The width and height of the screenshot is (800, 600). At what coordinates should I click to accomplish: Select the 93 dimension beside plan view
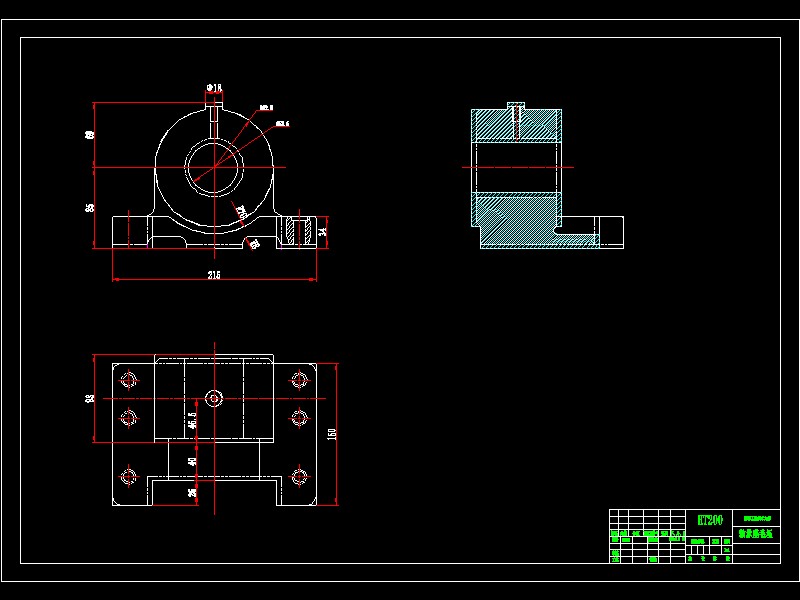(90, 398)
